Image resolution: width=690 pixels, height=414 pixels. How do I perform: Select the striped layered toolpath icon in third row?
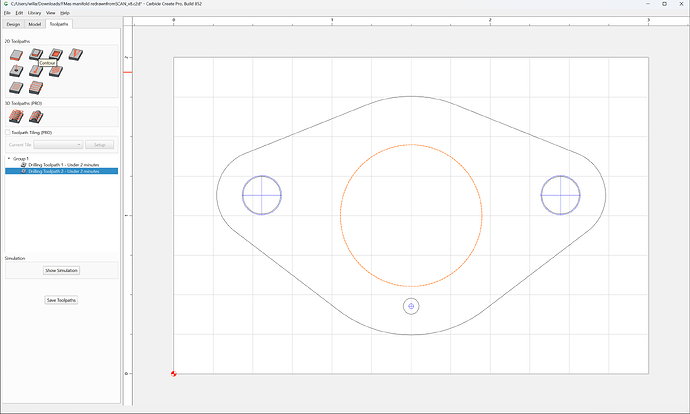36,88
